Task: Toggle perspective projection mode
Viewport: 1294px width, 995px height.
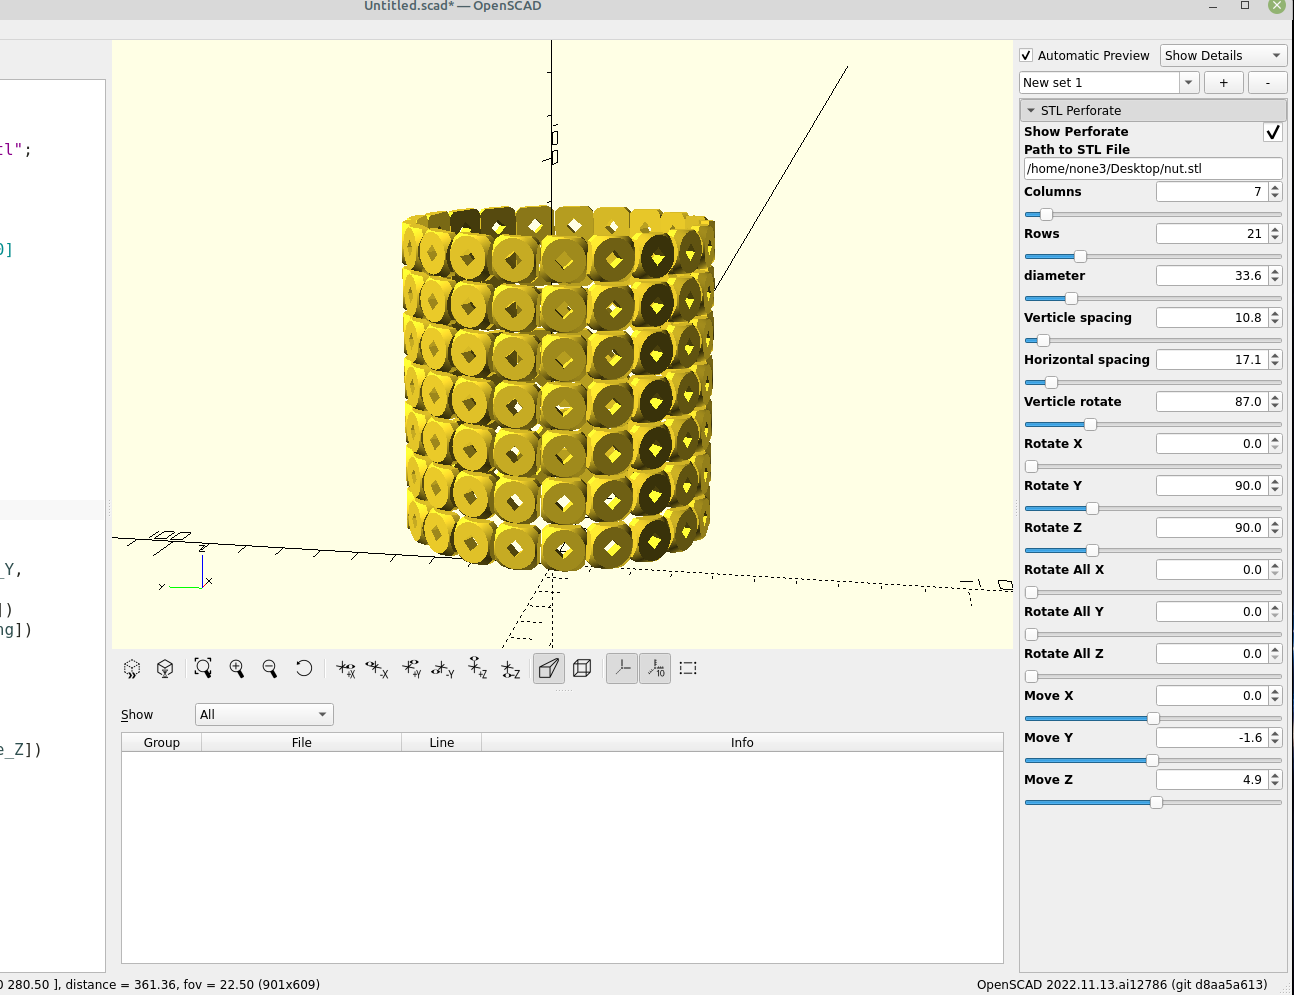Action: tap(548, 668)
